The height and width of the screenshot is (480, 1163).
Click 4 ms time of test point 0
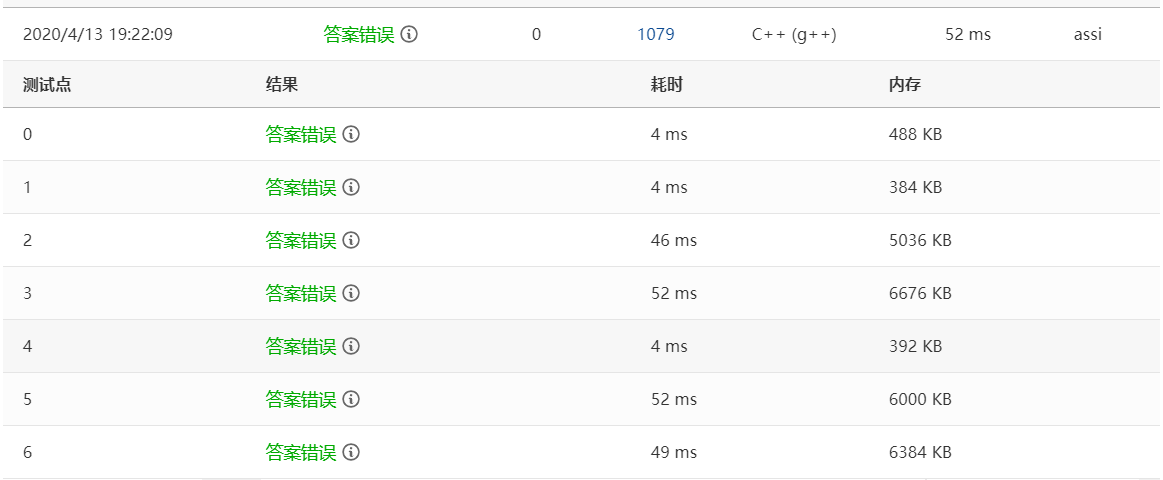click(x=669, y=134)
